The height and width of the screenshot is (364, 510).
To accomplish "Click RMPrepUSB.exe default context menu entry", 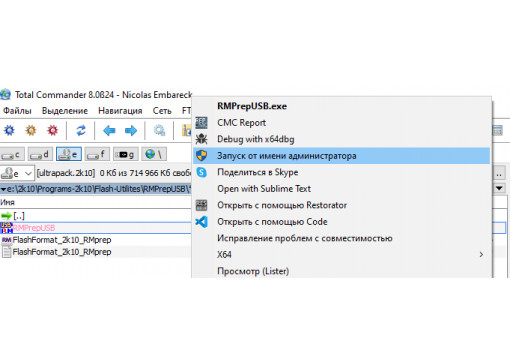I will (x=342, y=106).
